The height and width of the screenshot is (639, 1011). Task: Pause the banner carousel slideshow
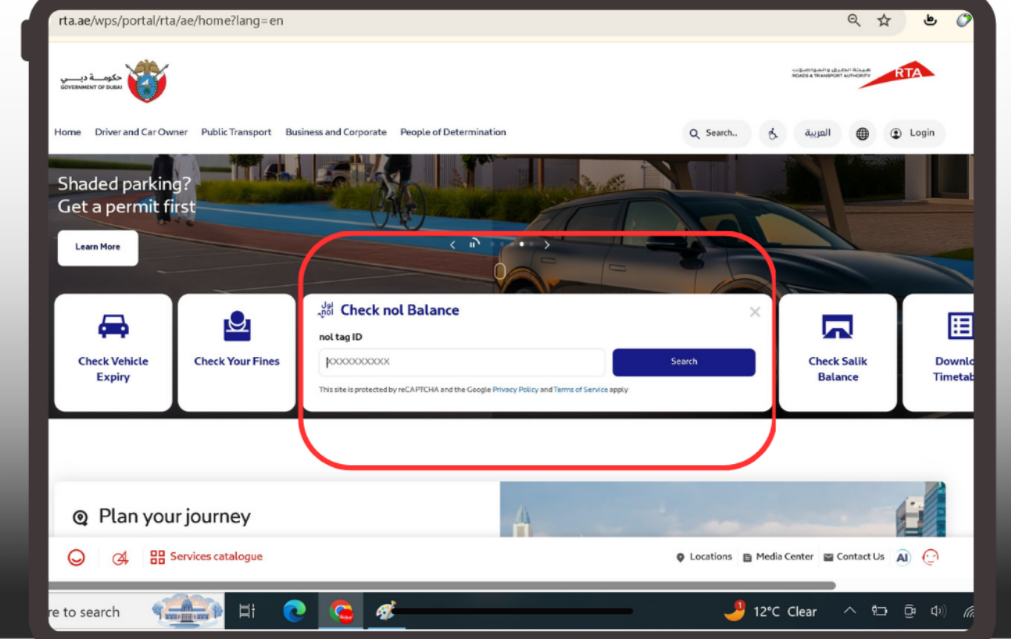click(473, 243)
